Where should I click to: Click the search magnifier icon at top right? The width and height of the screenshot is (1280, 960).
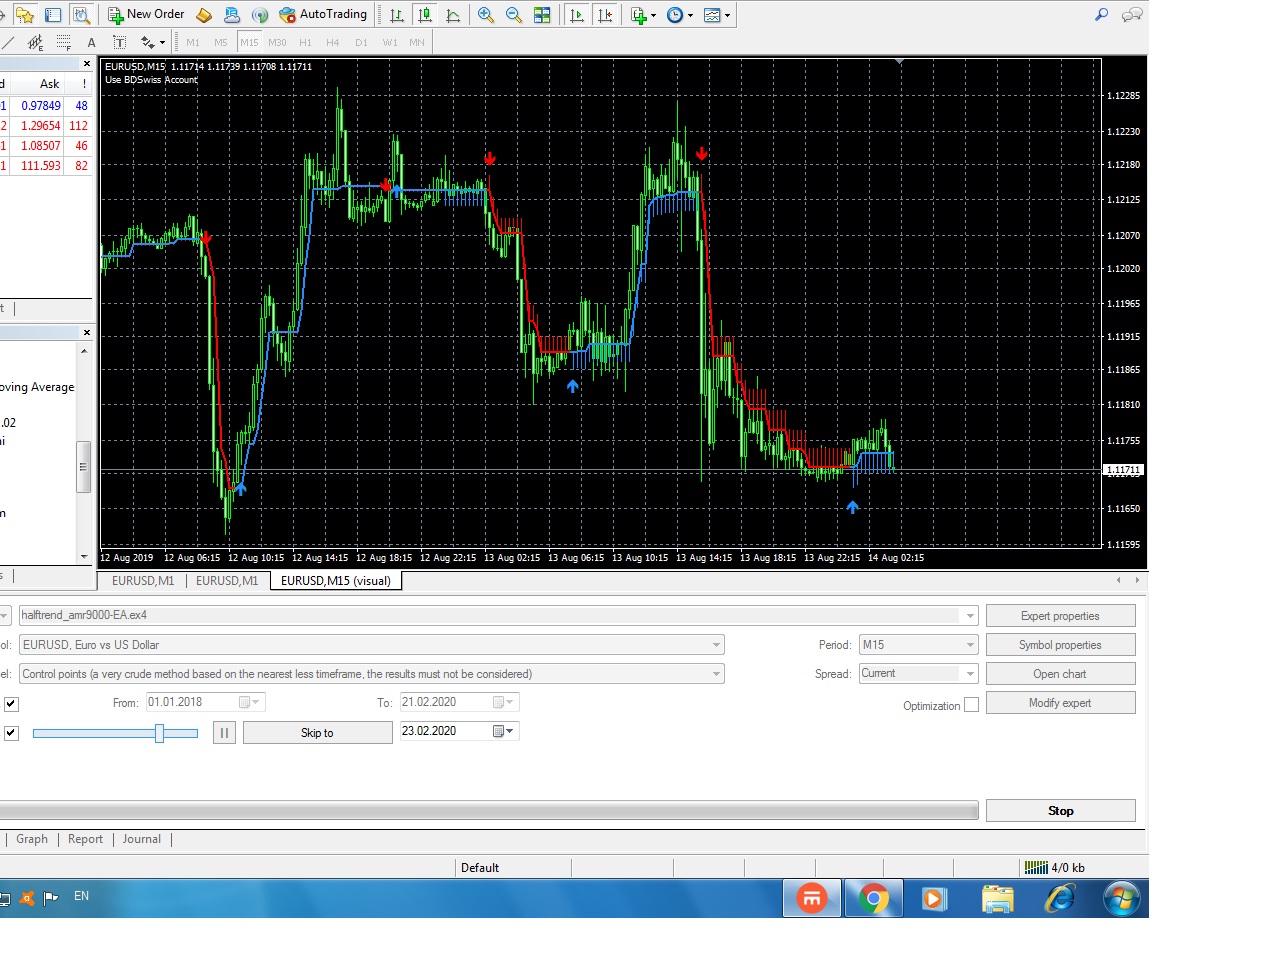point(1101,15)
